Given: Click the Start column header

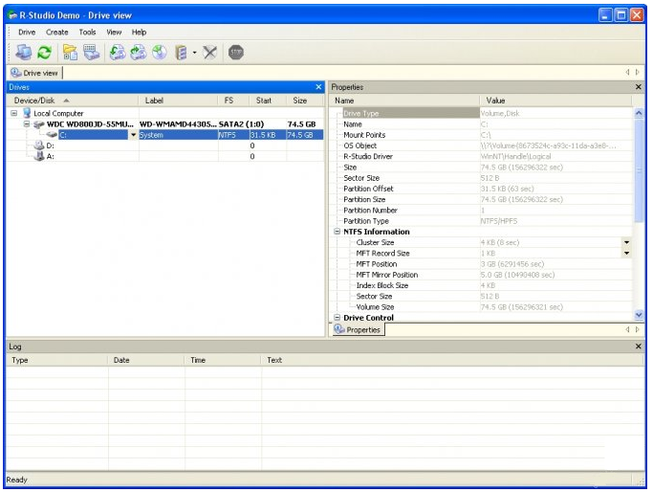Looking at the screenshot, I should 268,100.
